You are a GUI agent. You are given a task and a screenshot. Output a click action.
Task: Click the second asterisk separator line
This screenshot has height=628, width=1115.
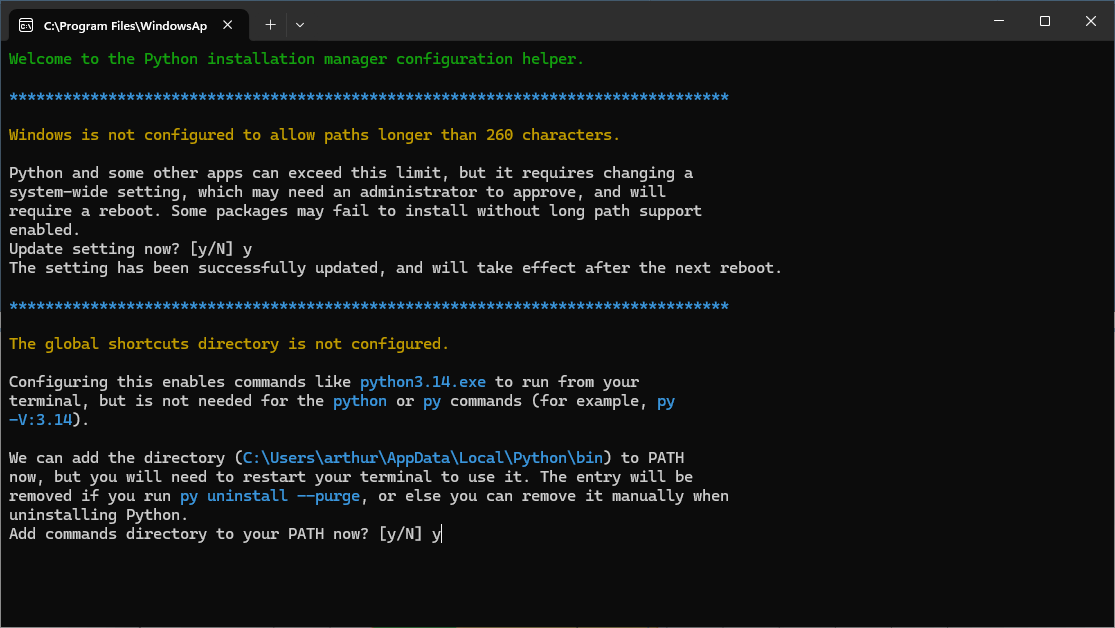[368, 307]
